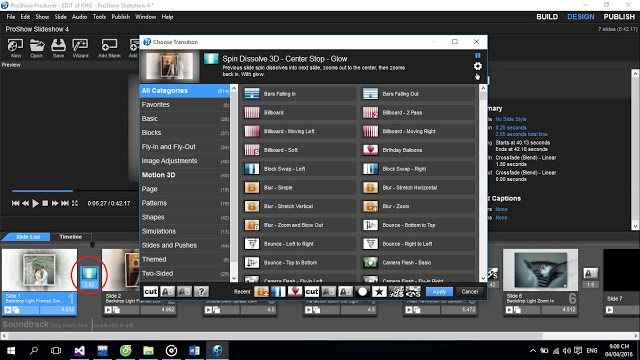640x360 pixels.
Task: Cancel the Choose Transition dialog
Action: coord(469,291)
